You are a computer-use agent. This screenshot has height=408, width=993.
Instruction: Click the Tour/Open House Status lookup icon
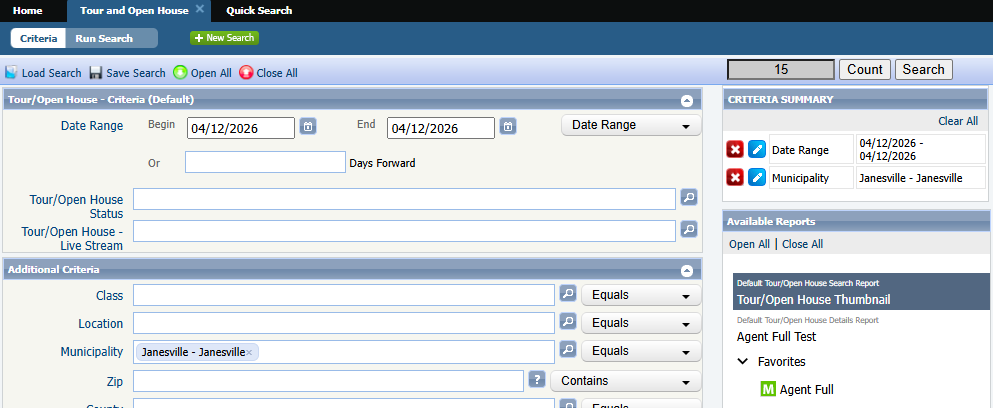688,198
